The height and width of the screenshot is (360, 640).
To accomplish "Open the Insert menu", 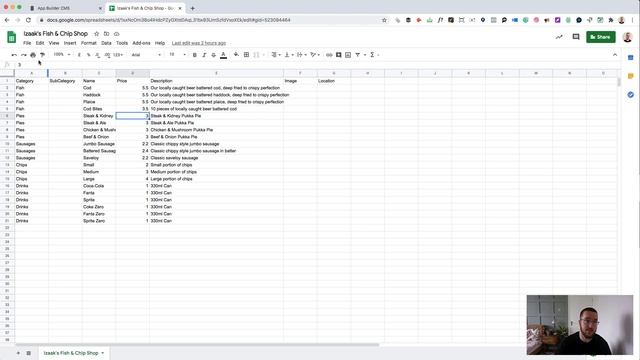I will click(70, 43).
